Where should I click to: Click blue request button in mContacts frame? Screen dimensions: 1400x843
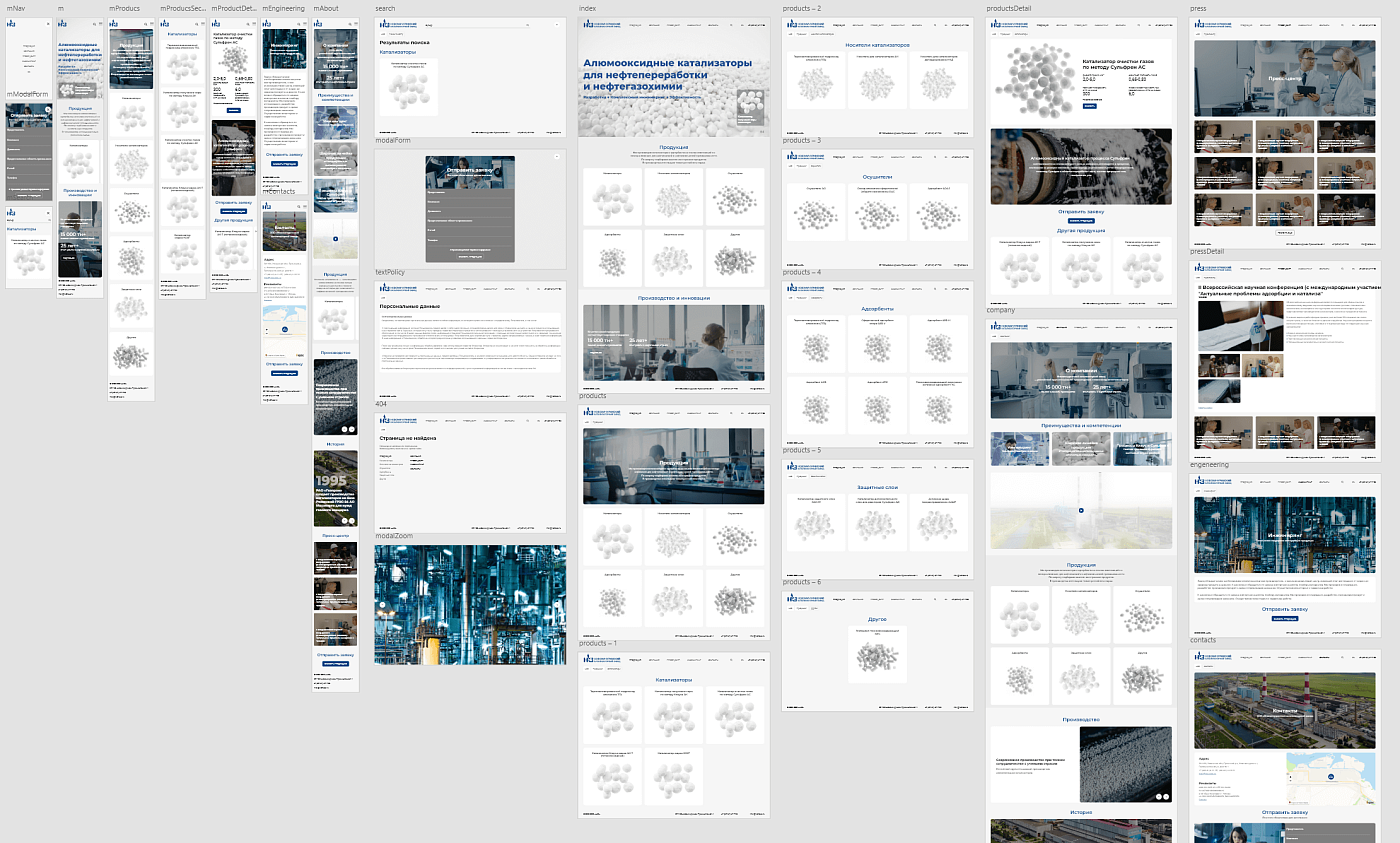pyautogui.click(x=284, y=373)
